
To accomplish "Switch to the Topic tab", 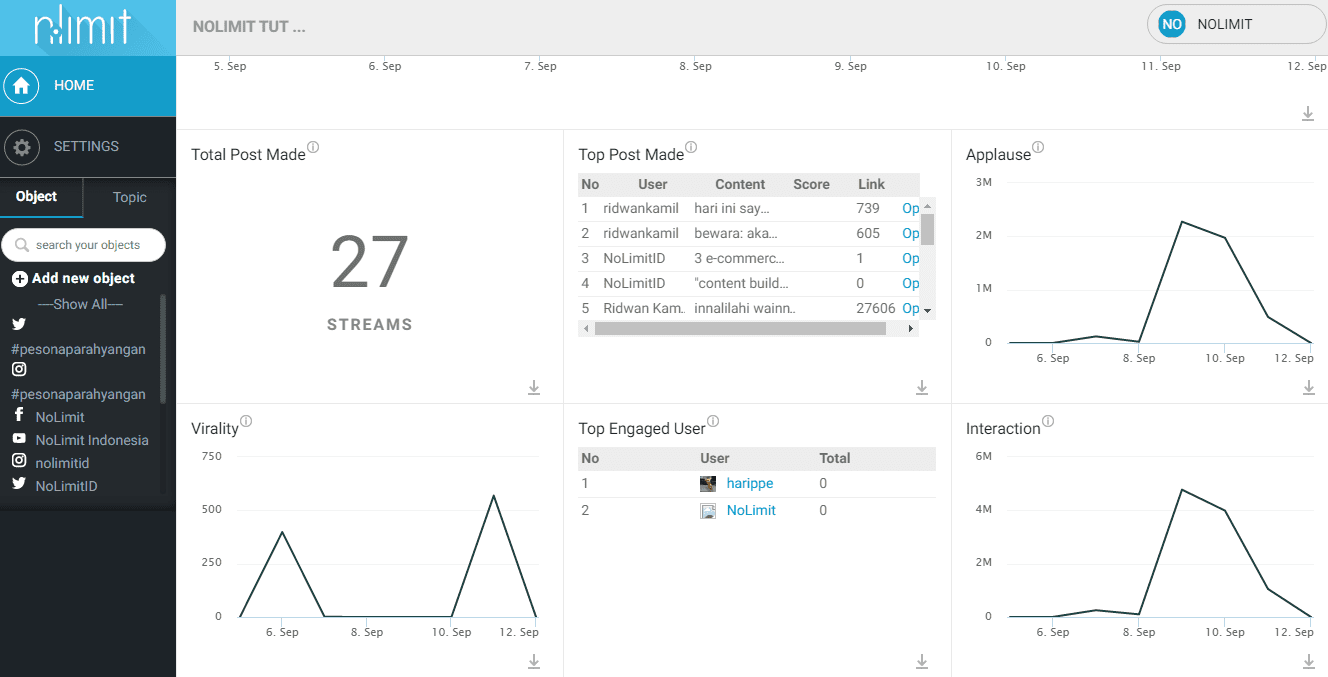I will click(130, 197).
